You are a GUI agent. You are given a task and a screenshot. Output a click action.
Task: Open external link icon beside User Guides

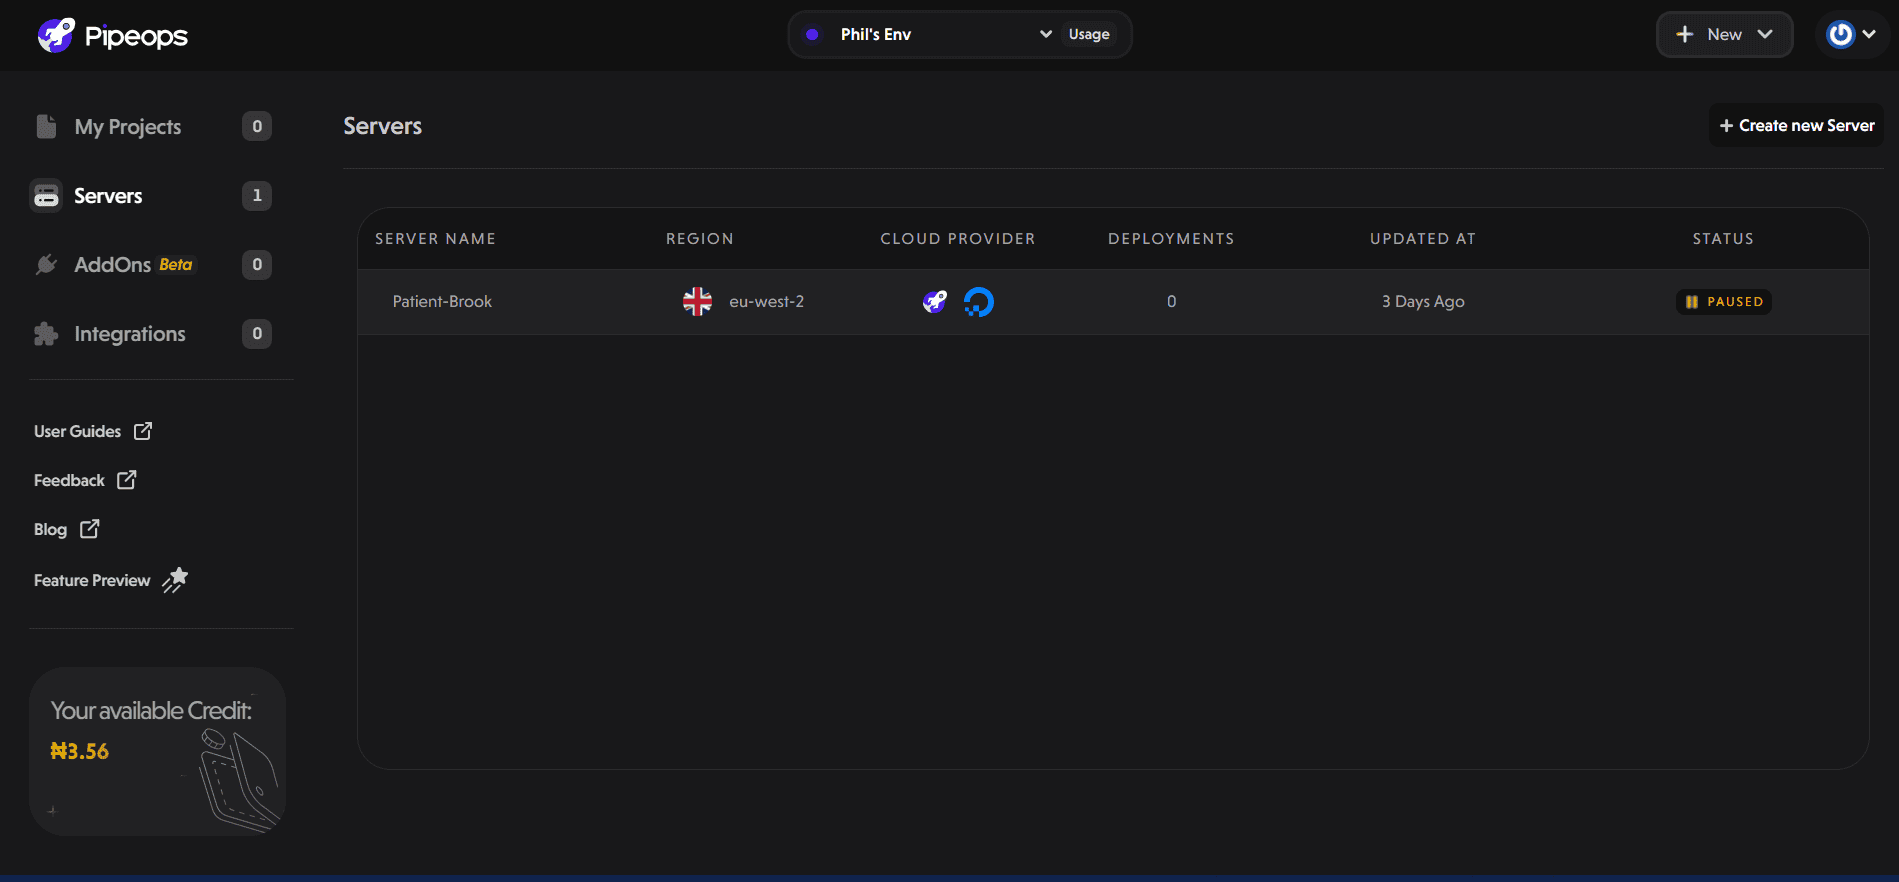coord(143,431)
